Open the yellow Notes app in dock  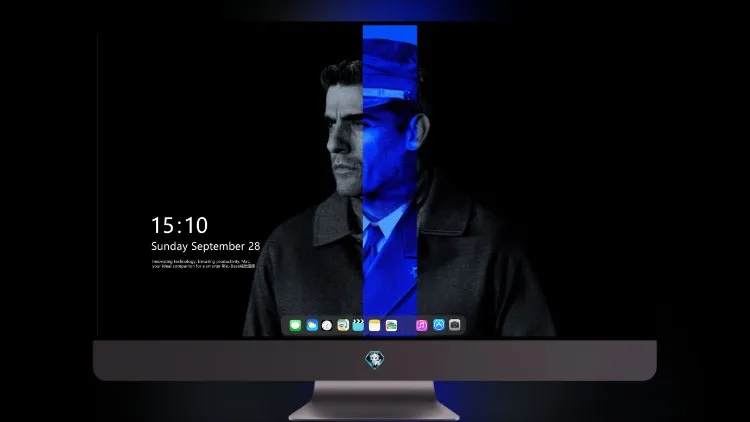375,325
